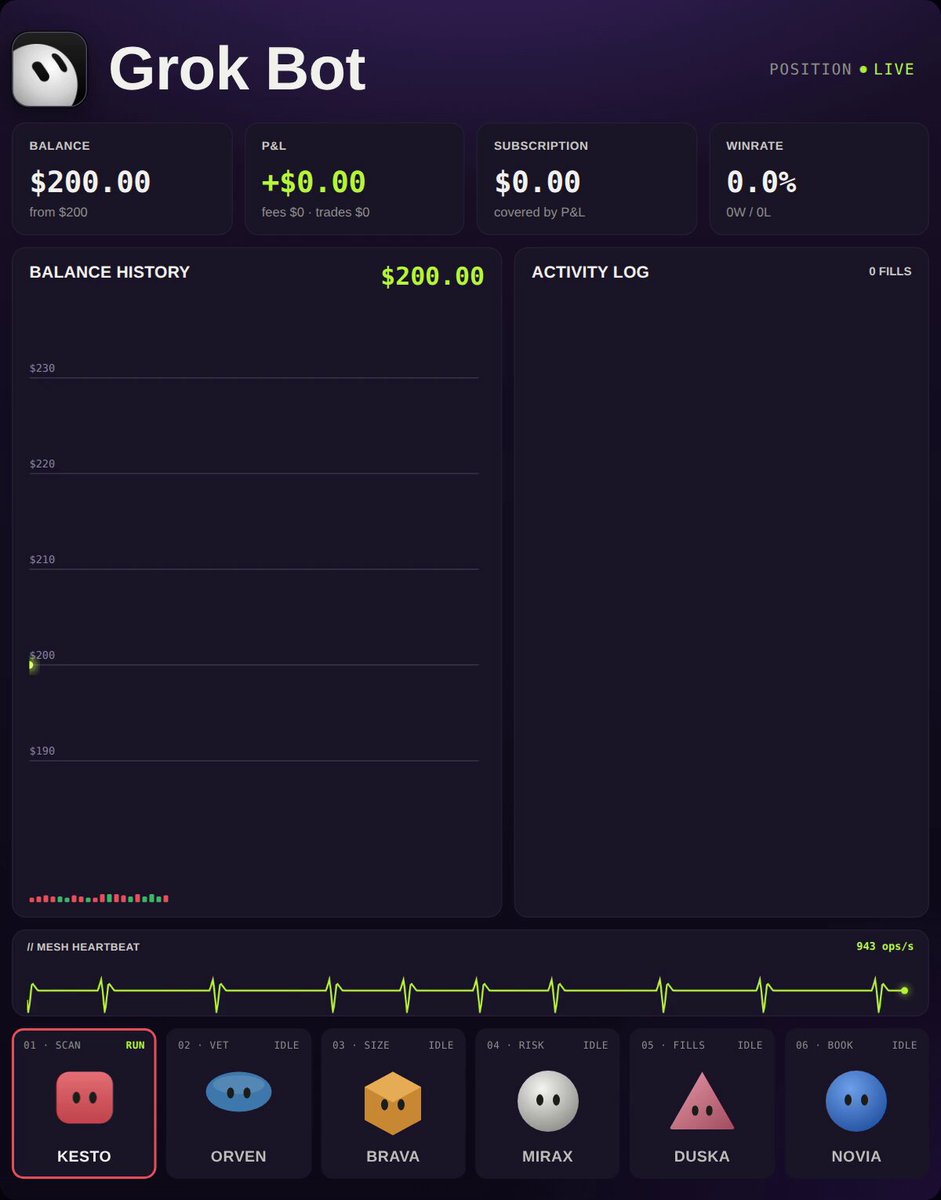Click the $220 chart axis label
The image size is (941, 1200).
(x=42, y=464)
